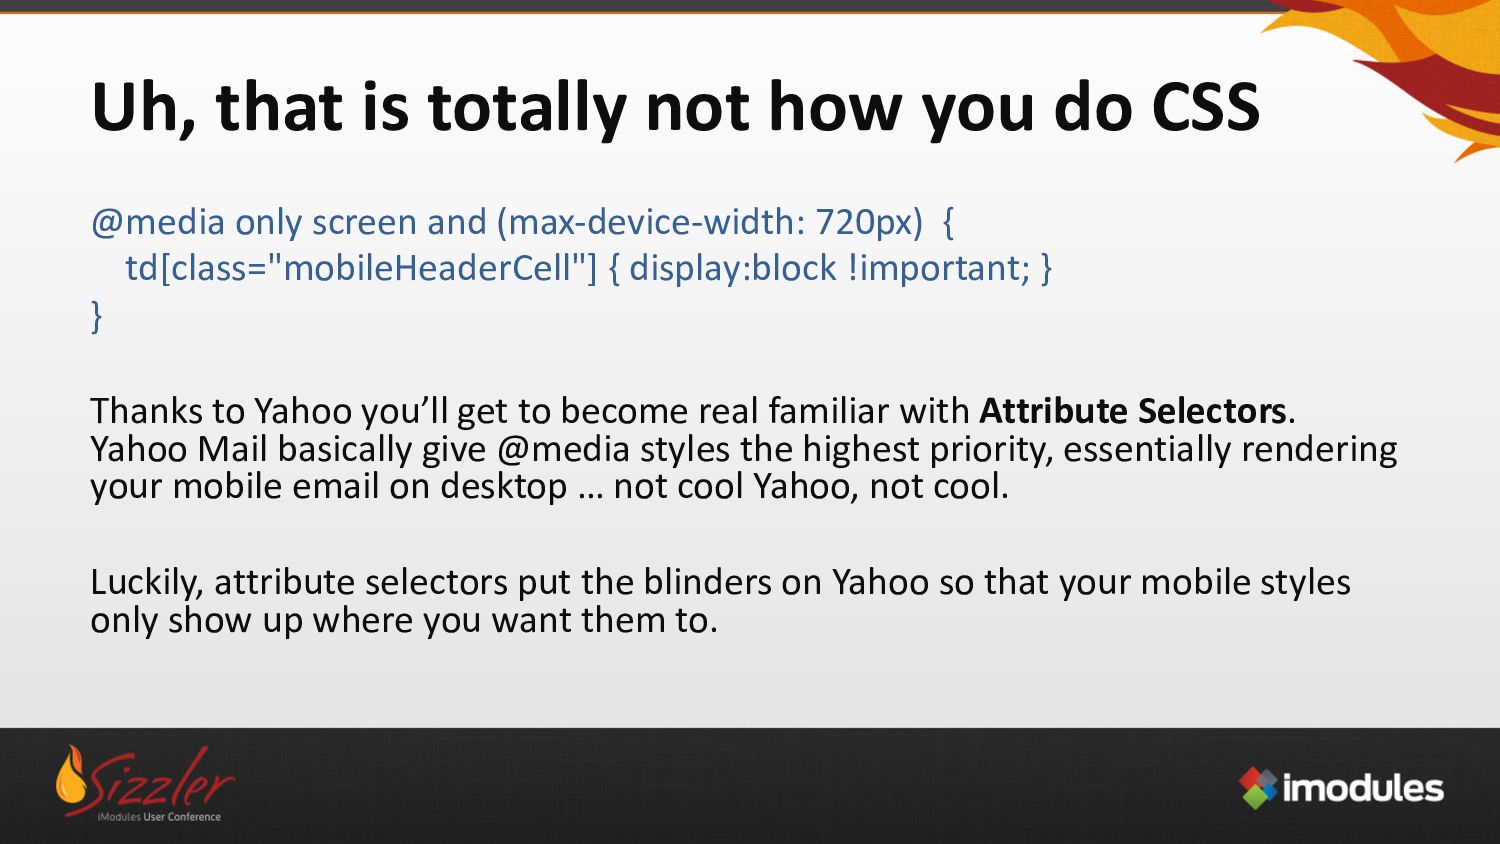The width and height of the screenshot is (1500, 844).
Task: Click the "only show up where you want" line
Action: pos(404,621)
